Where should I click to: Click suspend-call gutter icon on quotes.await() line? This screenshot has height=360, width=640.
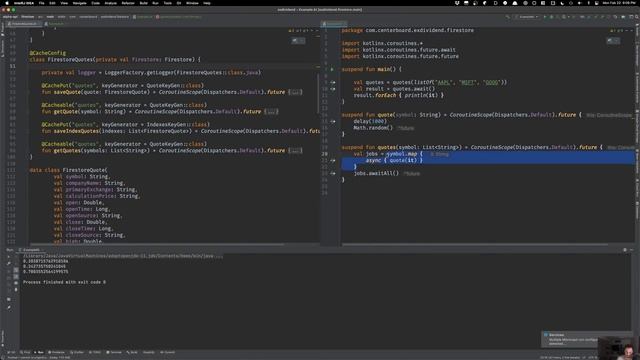tap(333, 89)
